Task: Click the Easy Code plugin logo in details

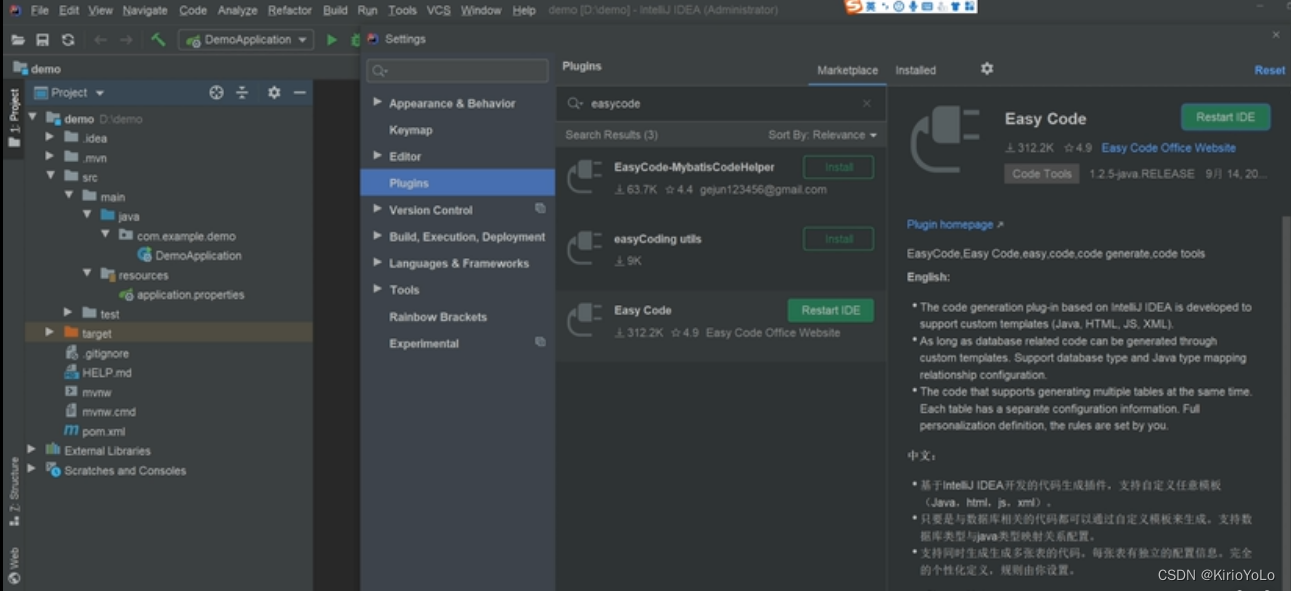Action: [x=945, y=140]
